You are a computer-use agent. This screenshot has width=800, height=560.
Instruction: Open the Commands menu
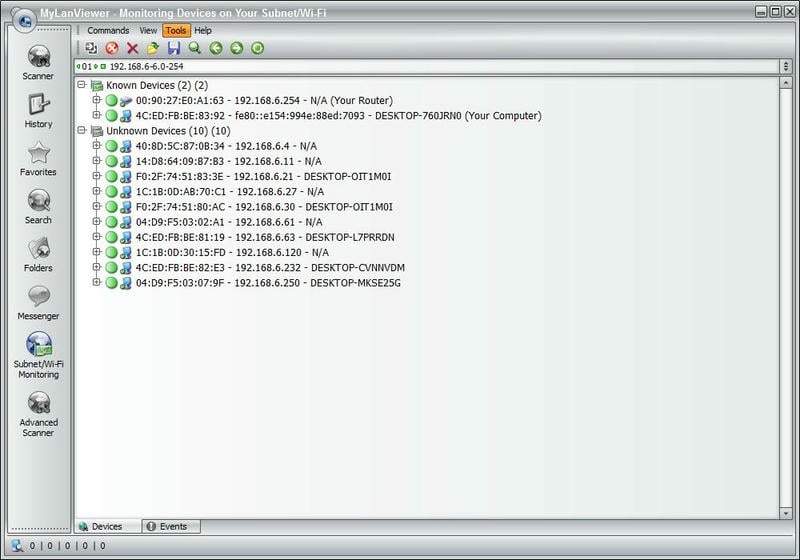pyautogui.click(x=108, y=31)
